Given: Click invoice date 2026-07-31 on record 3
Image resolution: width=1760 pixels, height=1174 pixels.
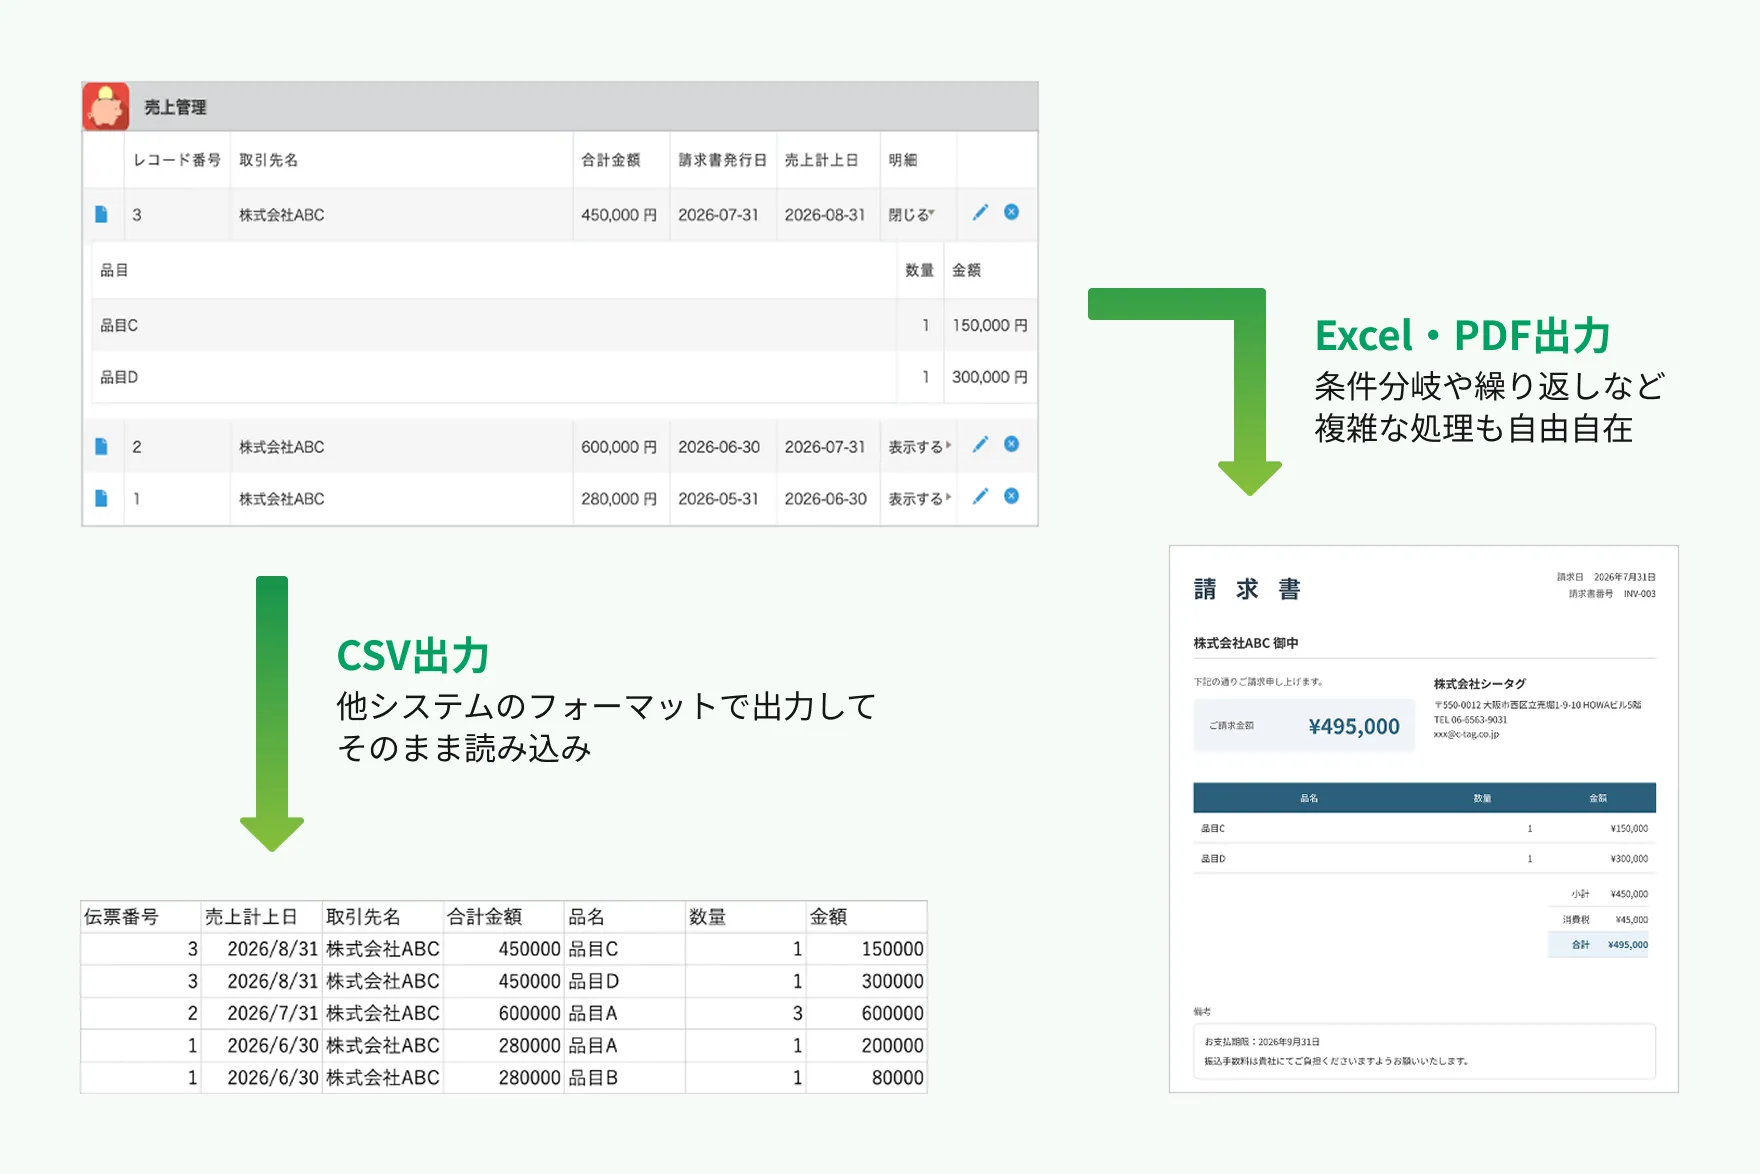Looking at the screenshot, I should 718,215.
